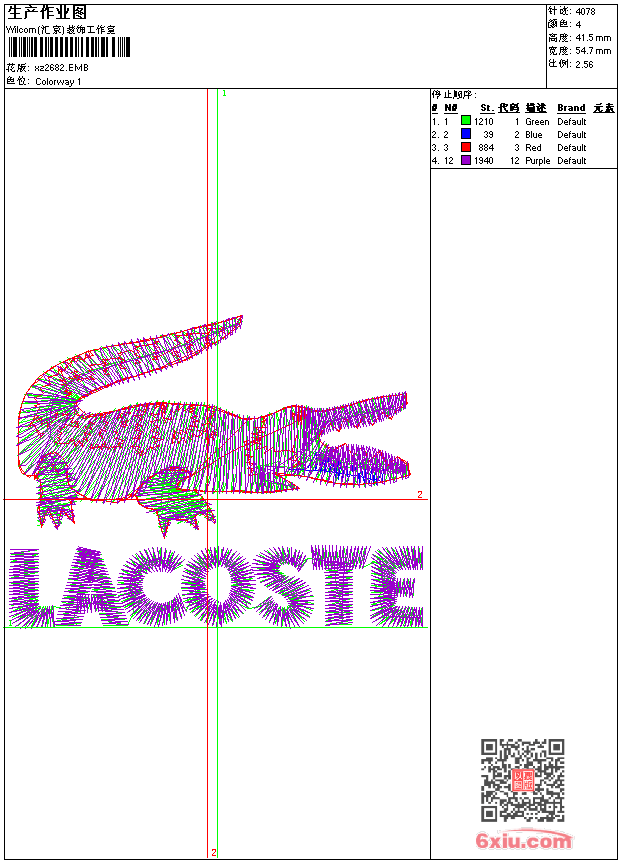Viewport: 620px width, 860px height.
Task: Click the blue color swatch in row 2
Action: 465,135
